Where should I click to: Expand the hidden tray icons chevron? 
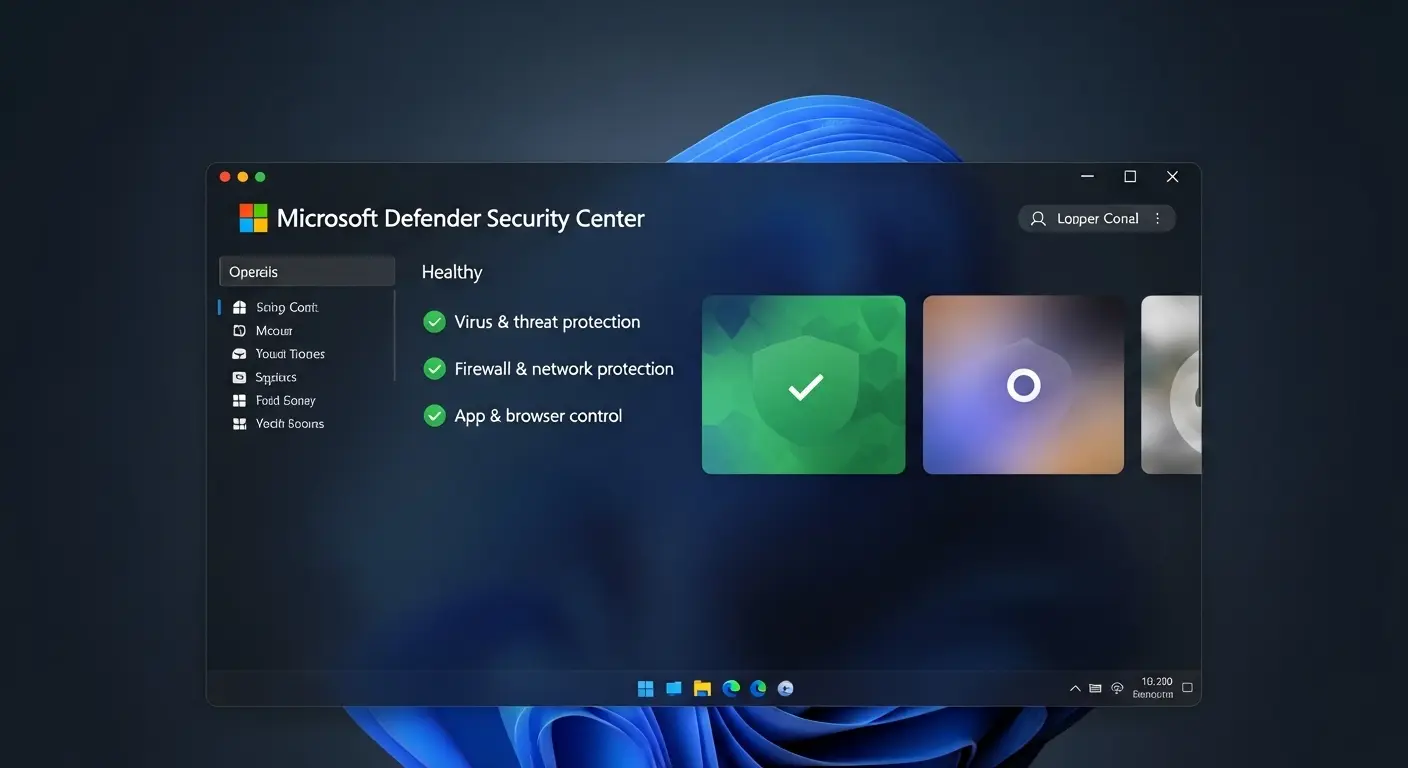tap(1075, 688)
